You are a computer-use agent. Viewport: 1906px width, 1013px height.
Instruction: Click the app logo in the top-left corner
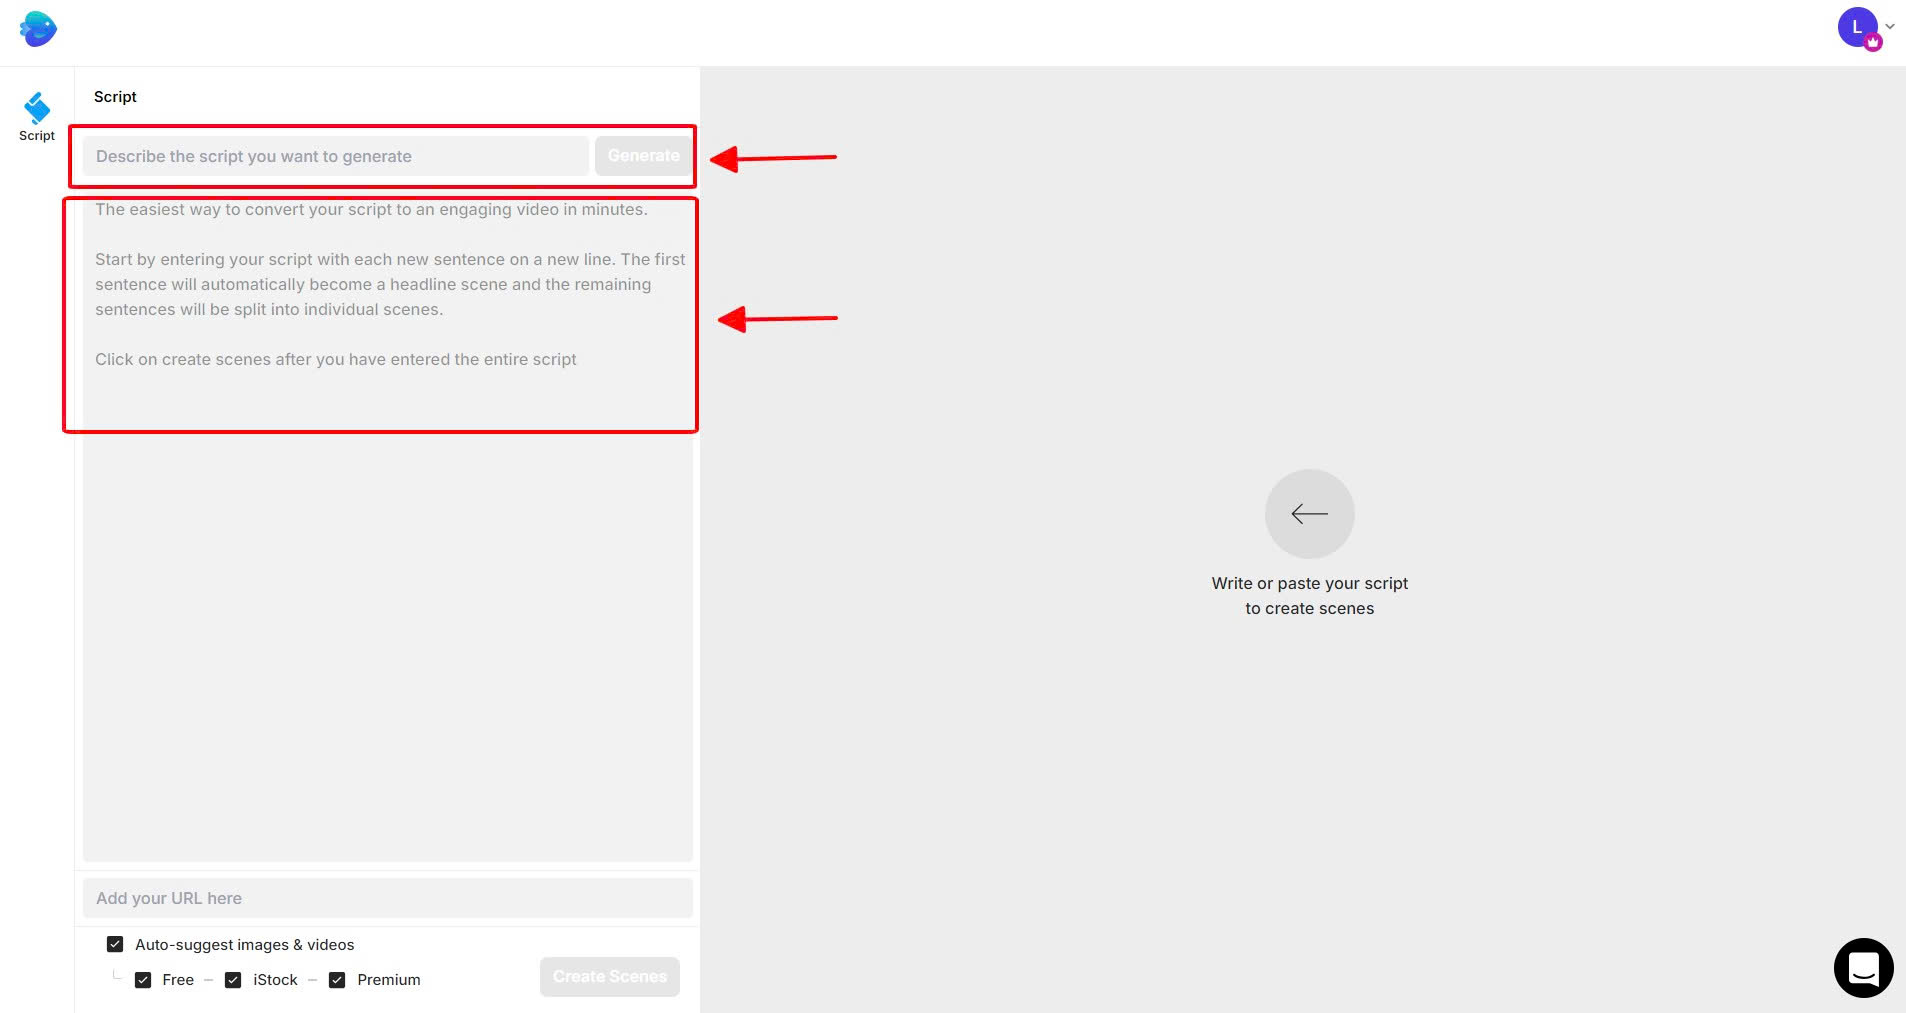(x=38, y=29)
